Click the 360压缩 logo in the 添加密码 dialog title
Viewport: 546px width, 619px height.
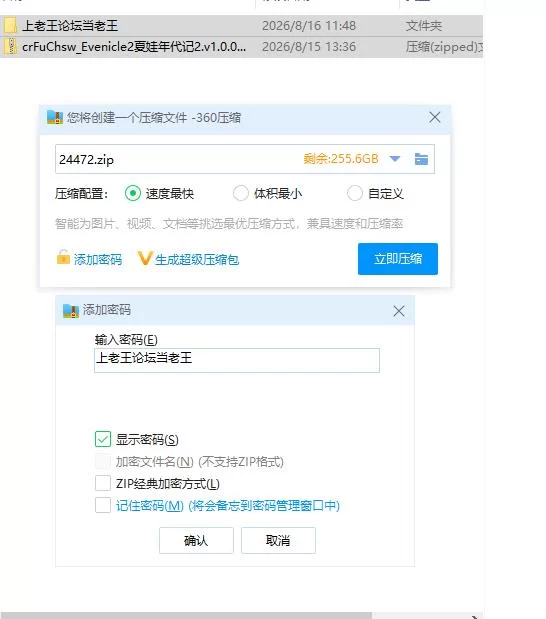tap(71, 311)
